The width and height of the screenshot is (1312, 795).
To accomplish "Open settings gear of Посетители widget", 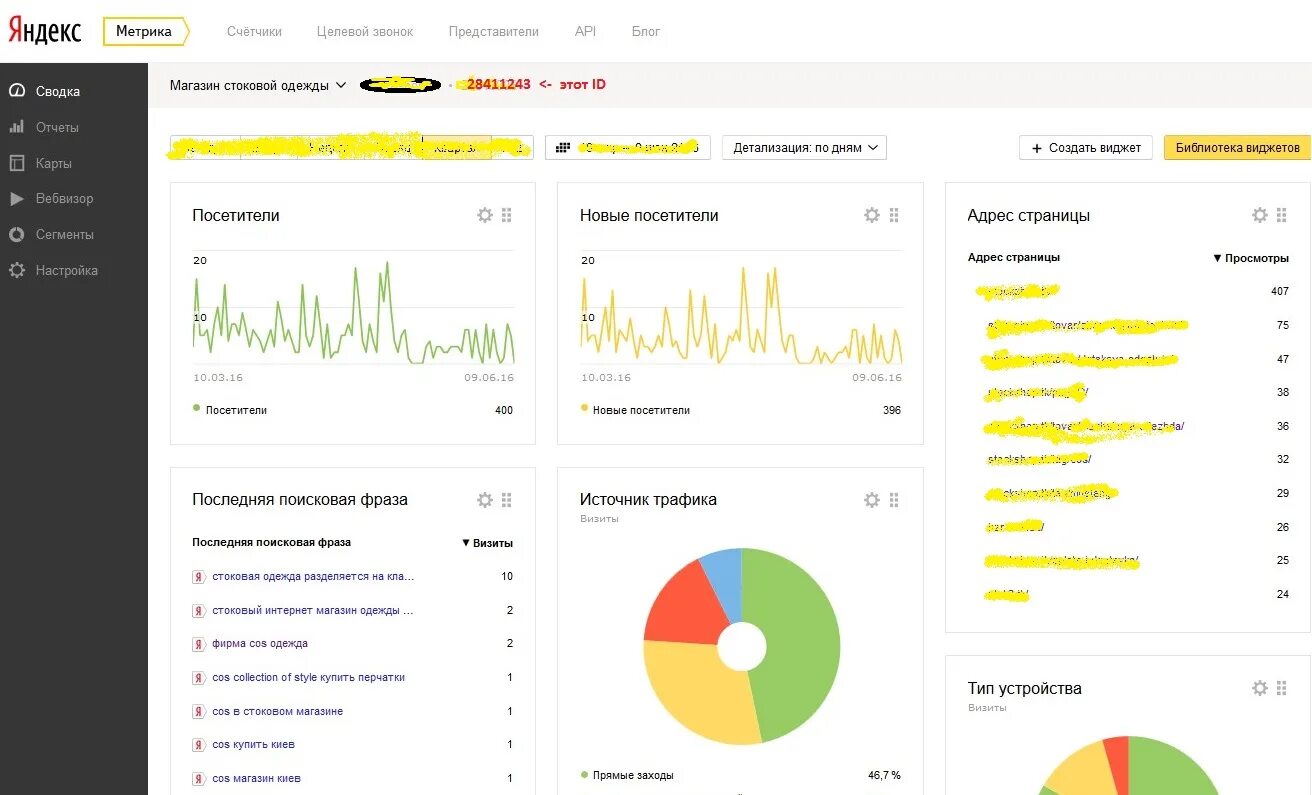I will point(485,215).
